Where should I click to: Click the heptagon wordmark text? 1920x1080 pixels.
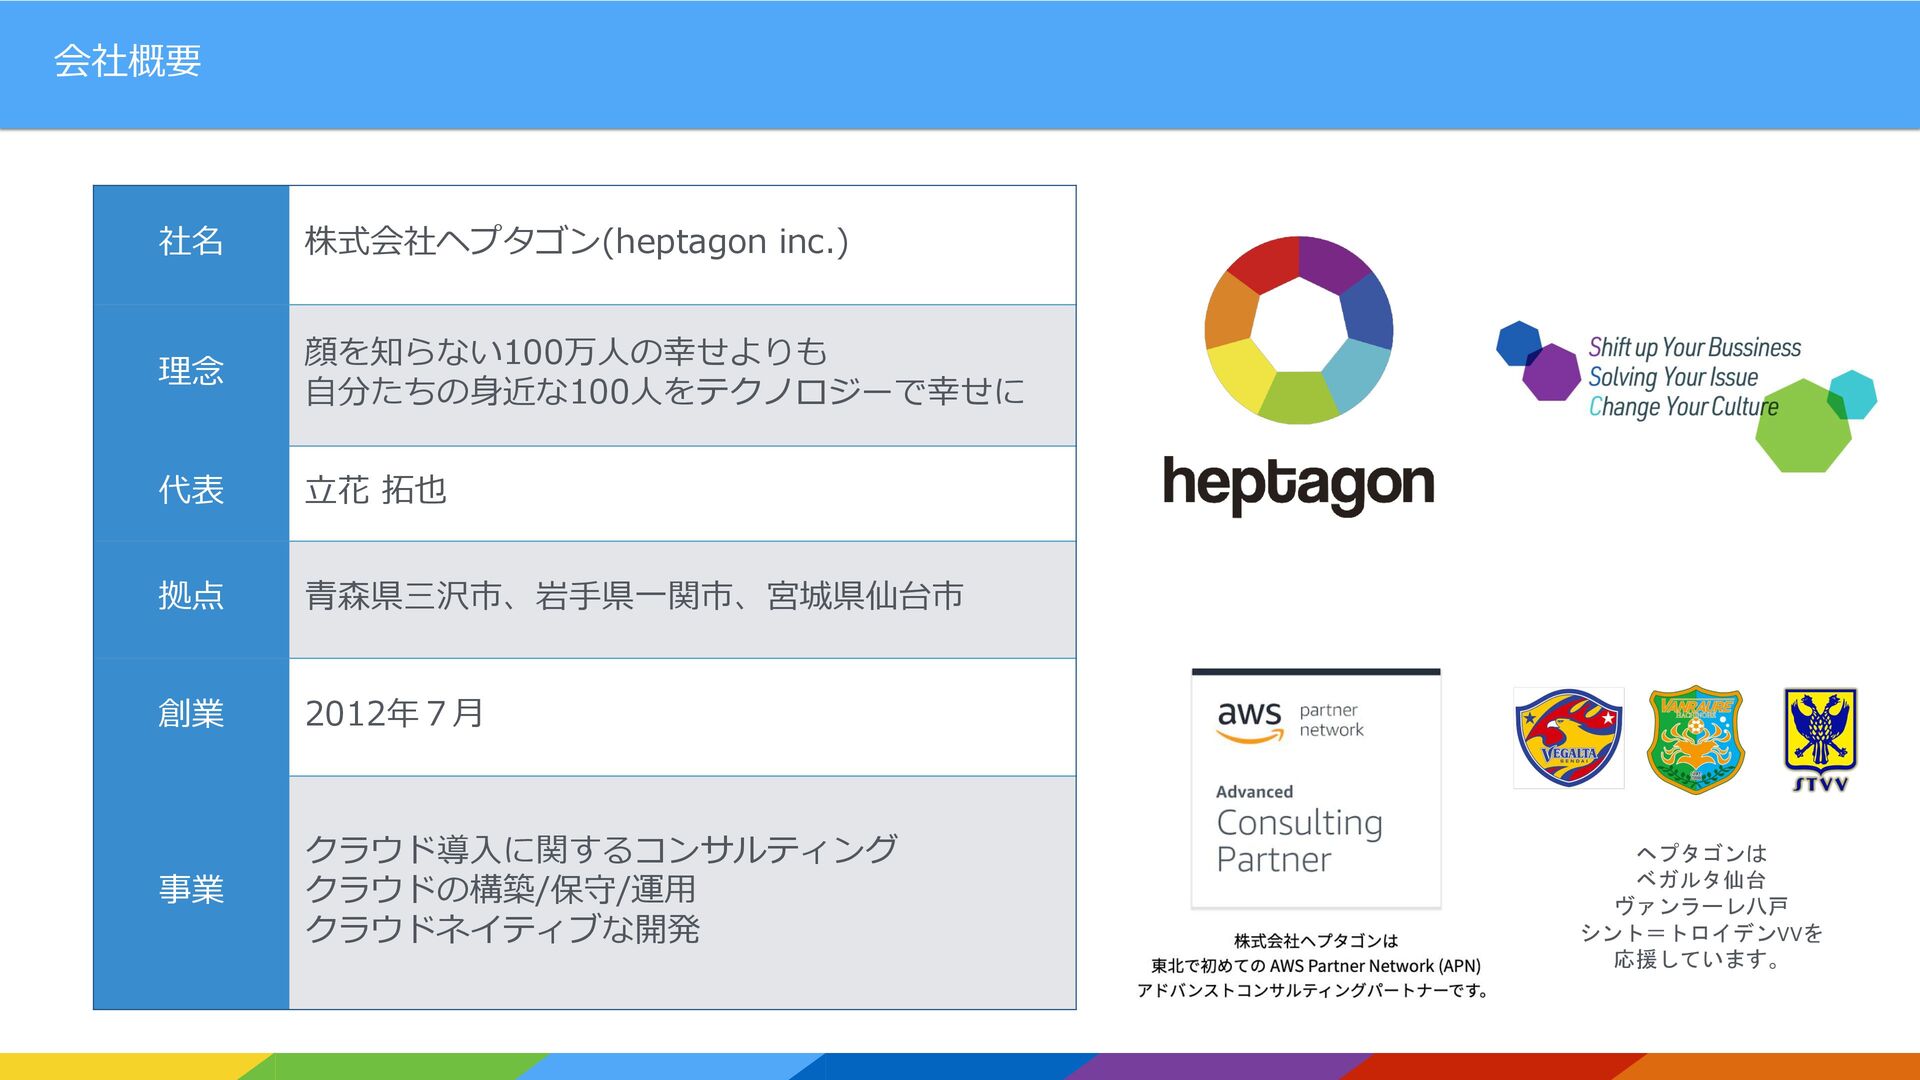click(1298, 484)
